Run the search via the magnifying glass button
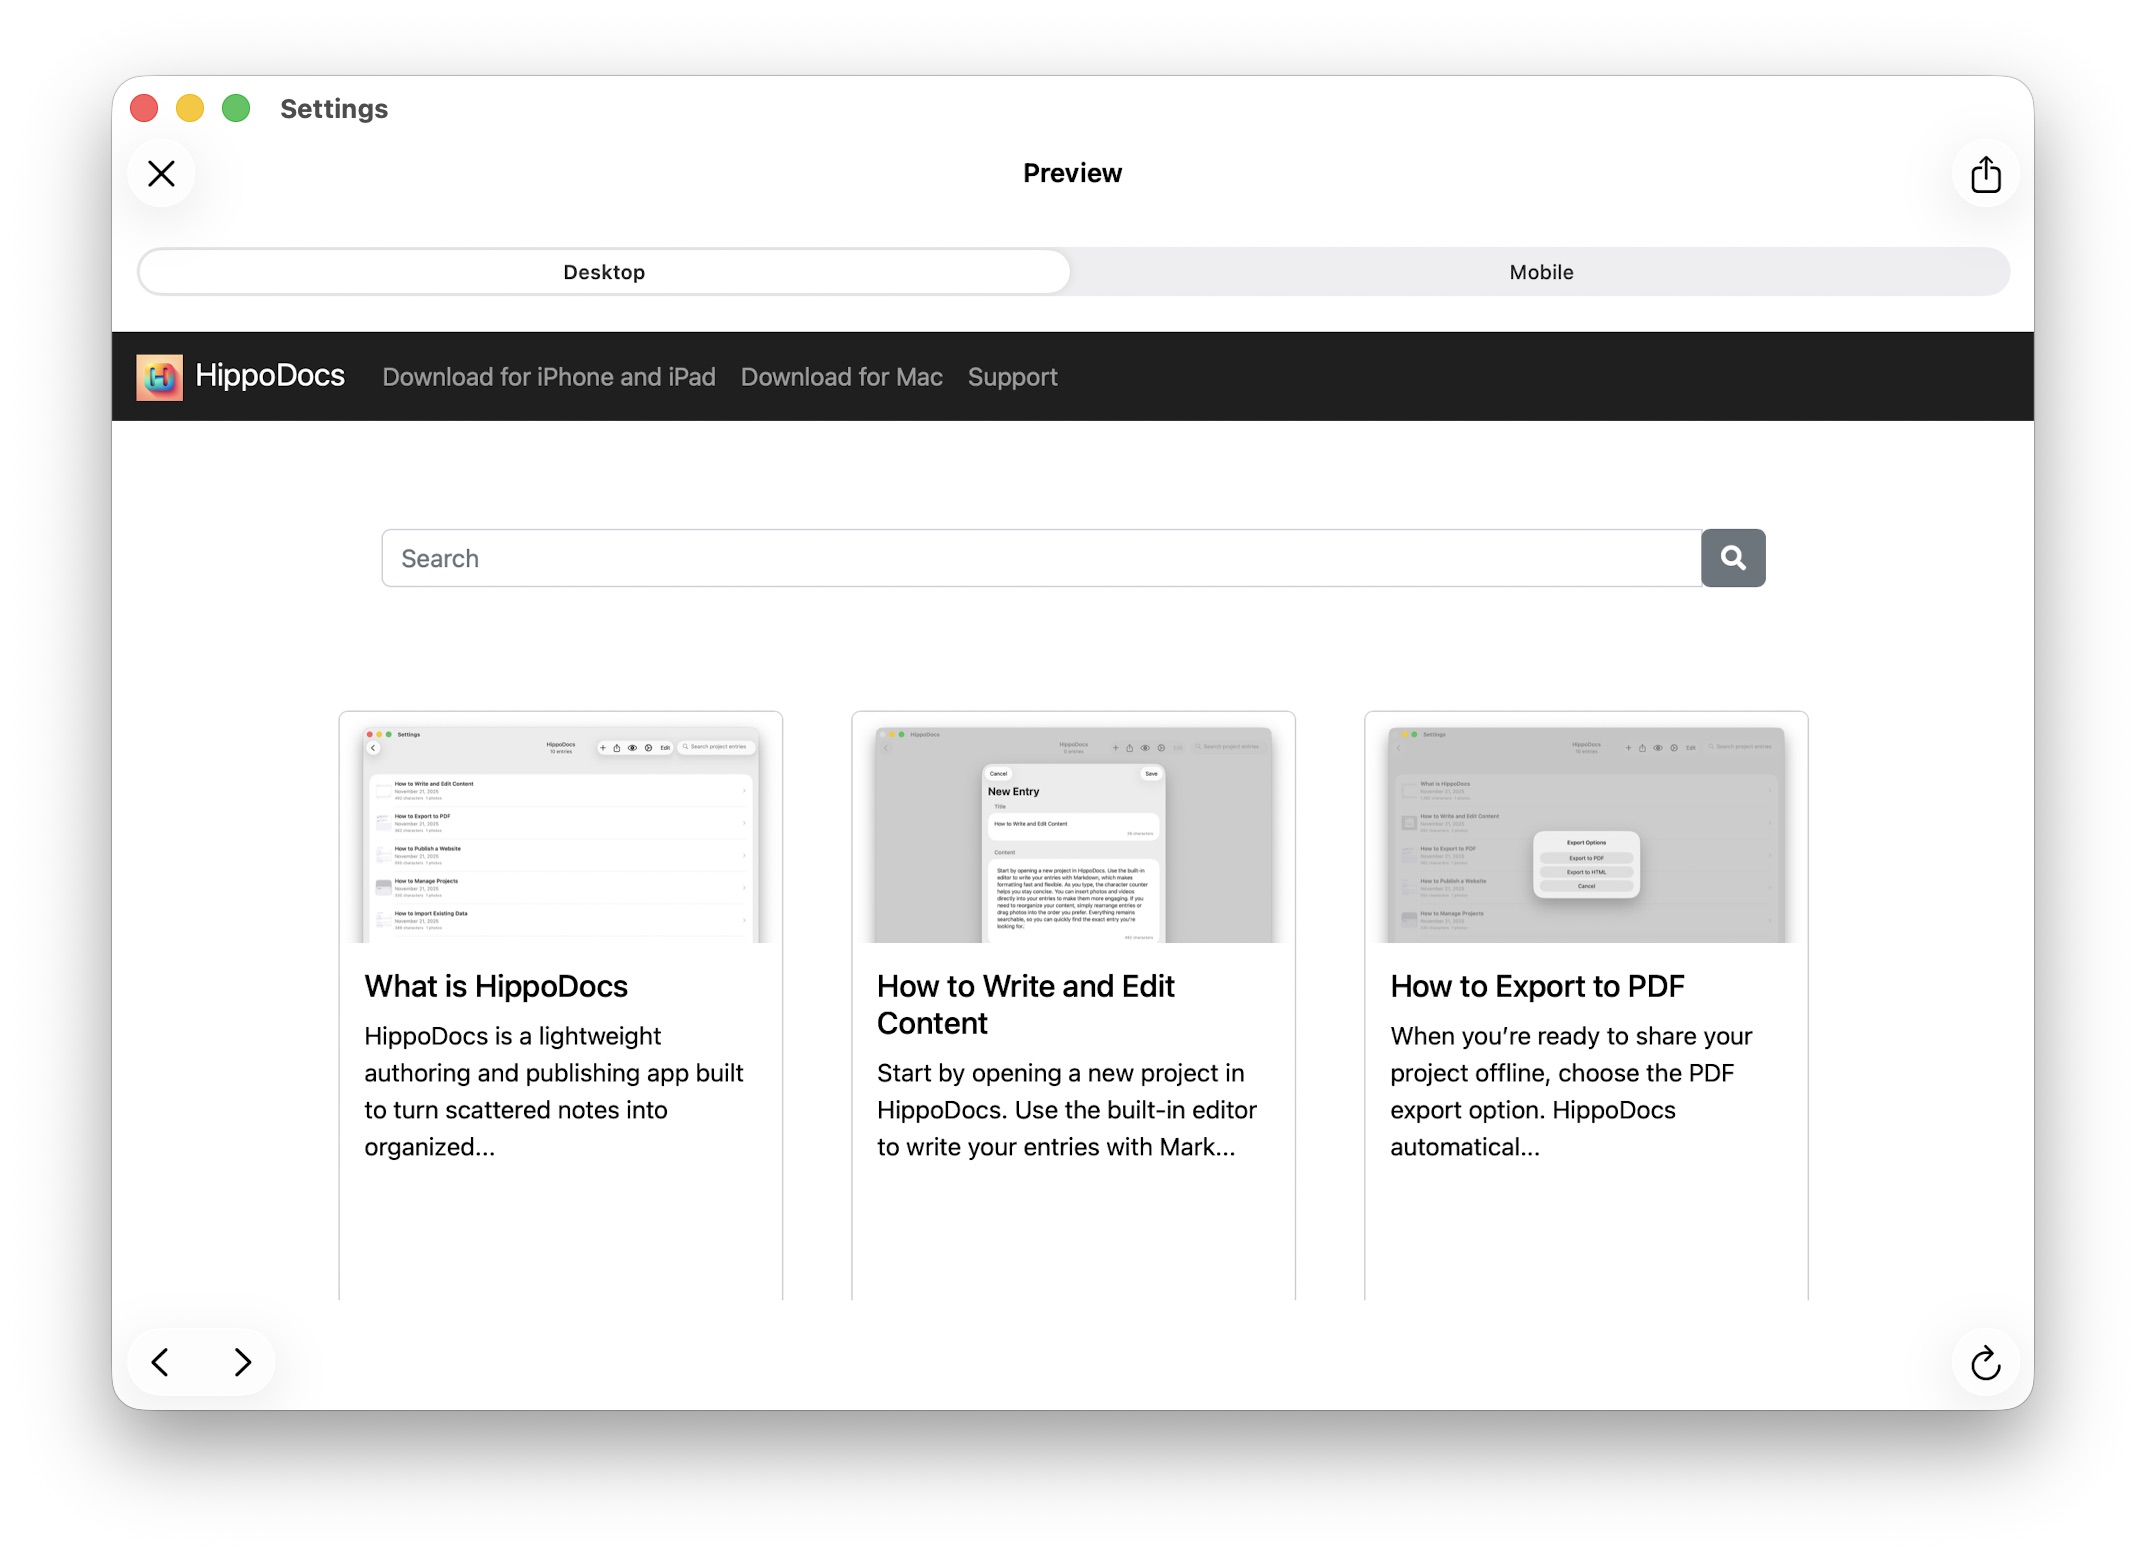This screenshot has width=2146, height=1558. tap(1733, 557)
